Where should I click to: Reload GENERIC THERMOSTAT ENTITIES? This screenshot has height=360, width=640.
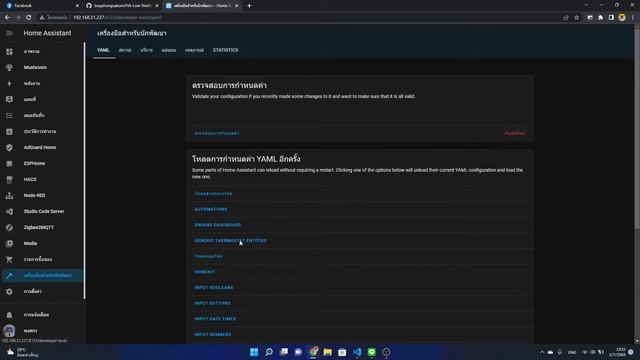coord(230,241)
